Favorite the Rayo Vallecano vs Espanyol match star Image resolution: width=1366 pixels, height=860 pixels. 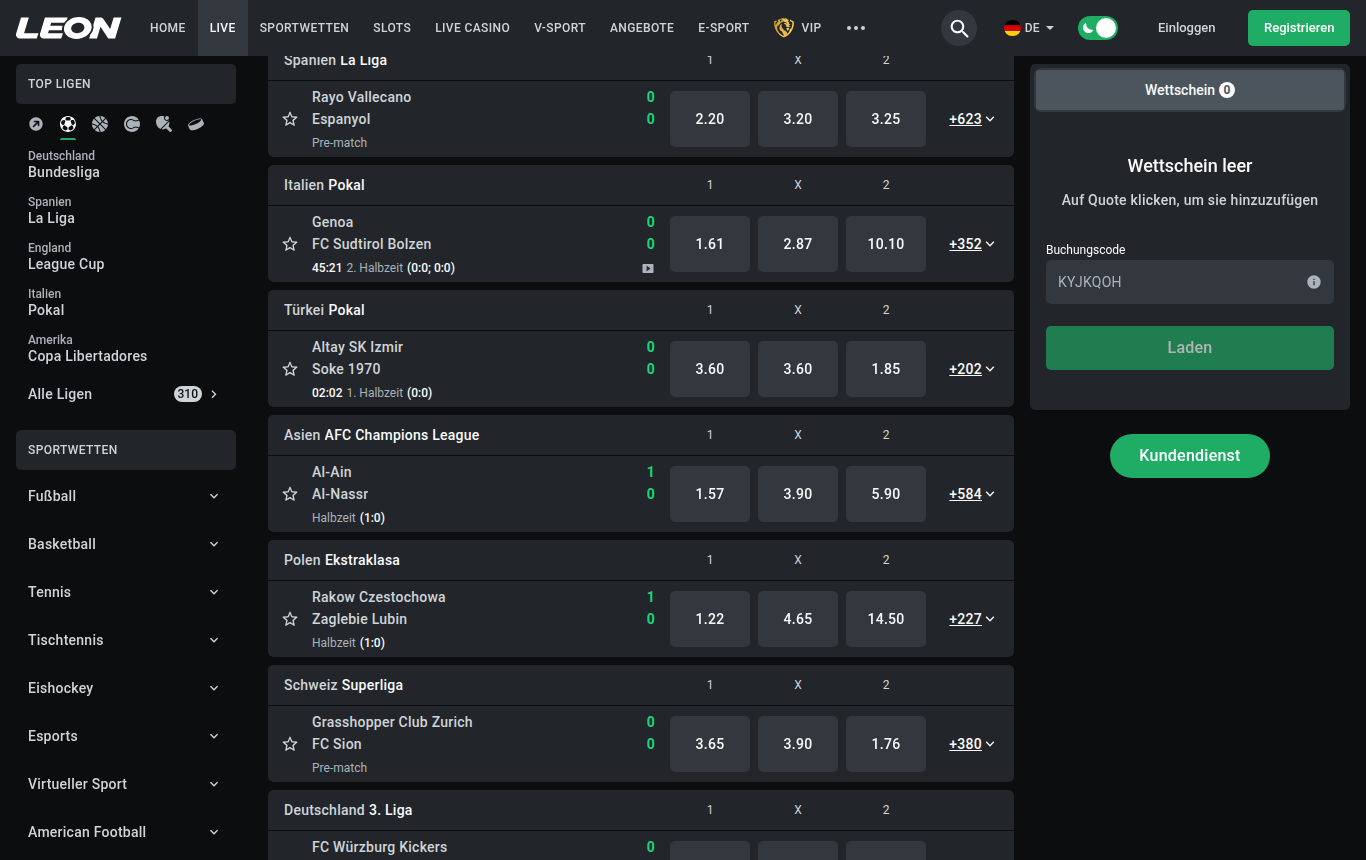290,119
